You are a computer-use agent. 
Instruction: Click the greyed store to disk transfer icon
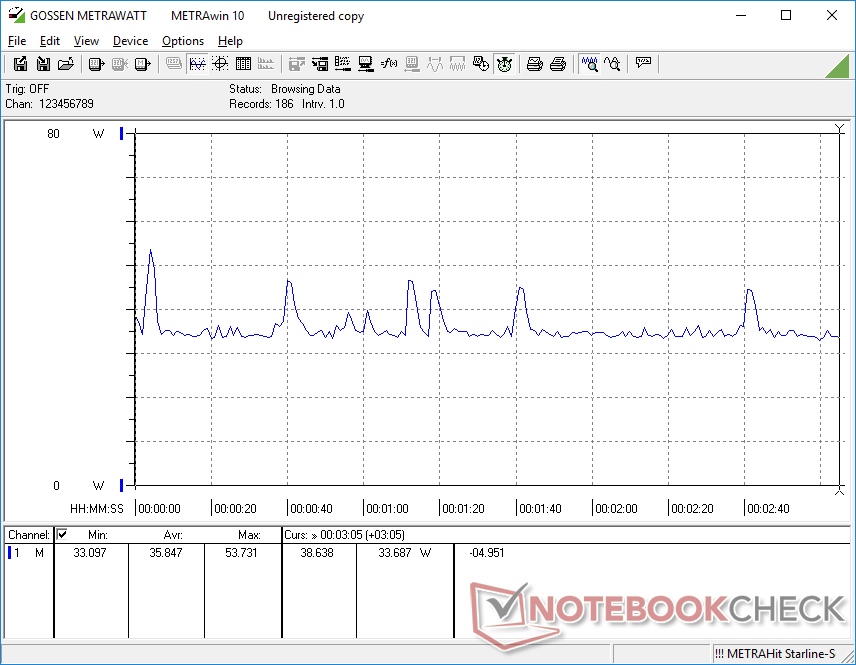coord(297,64)
